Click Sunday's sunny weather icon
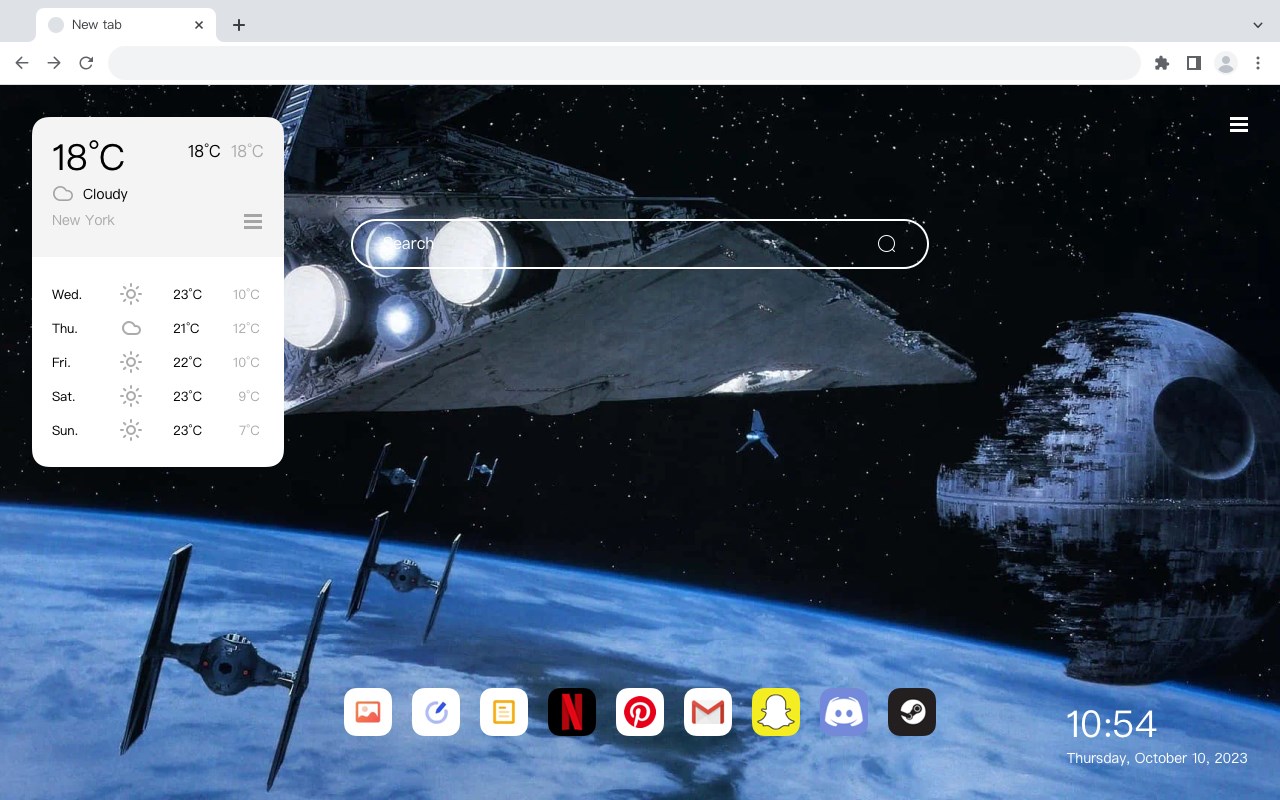1280x800 pixels. point(131,430)
